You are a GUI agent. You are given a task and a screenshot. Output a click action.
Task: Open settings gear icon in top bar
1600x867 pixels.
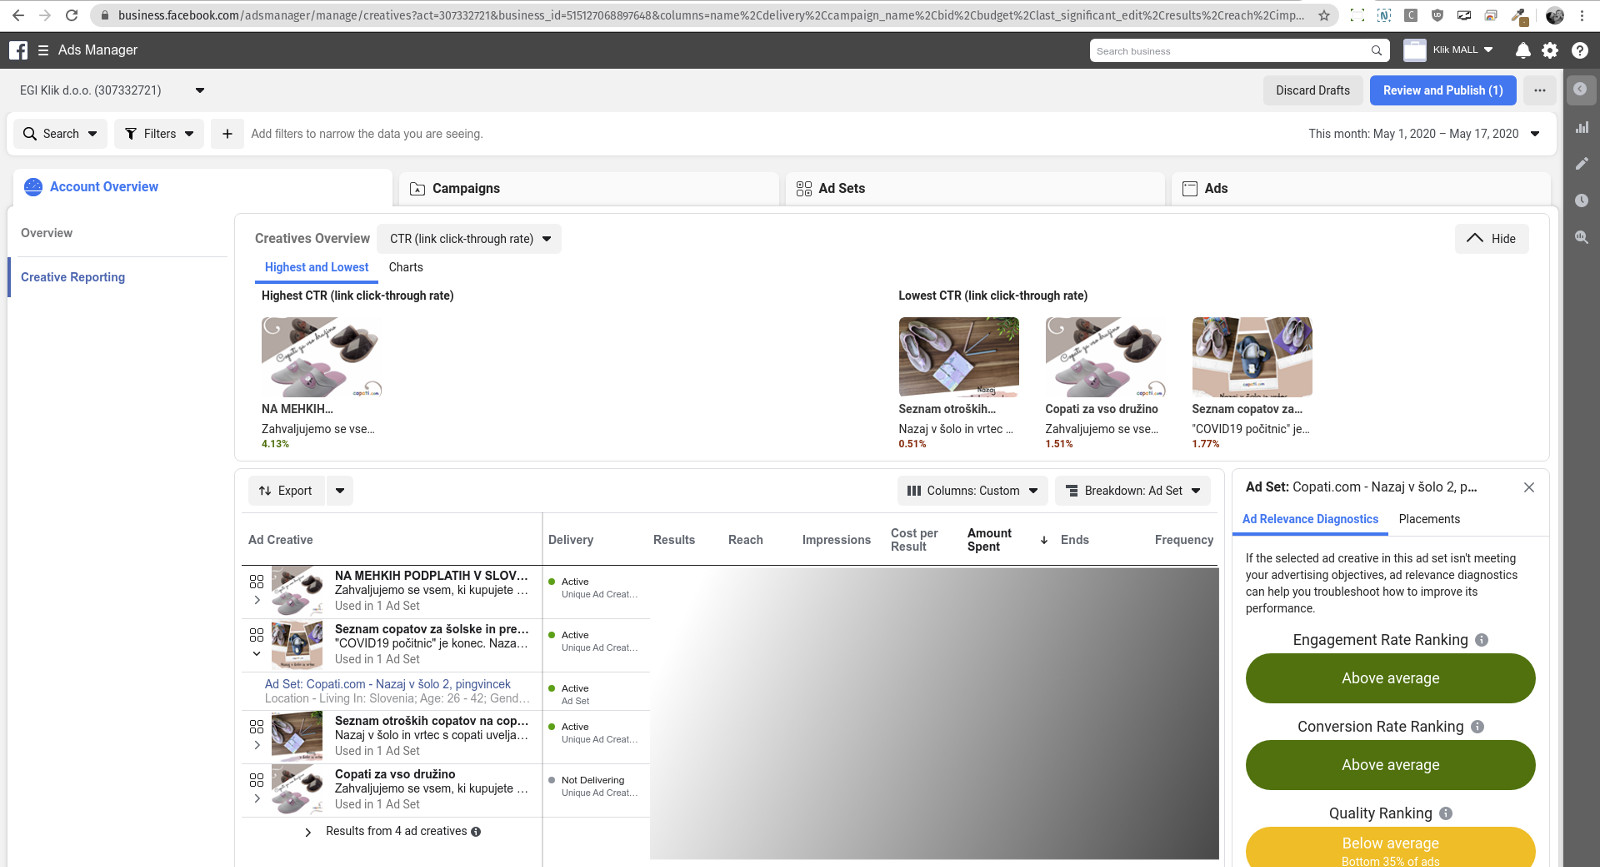click(x=1550, y=50)
